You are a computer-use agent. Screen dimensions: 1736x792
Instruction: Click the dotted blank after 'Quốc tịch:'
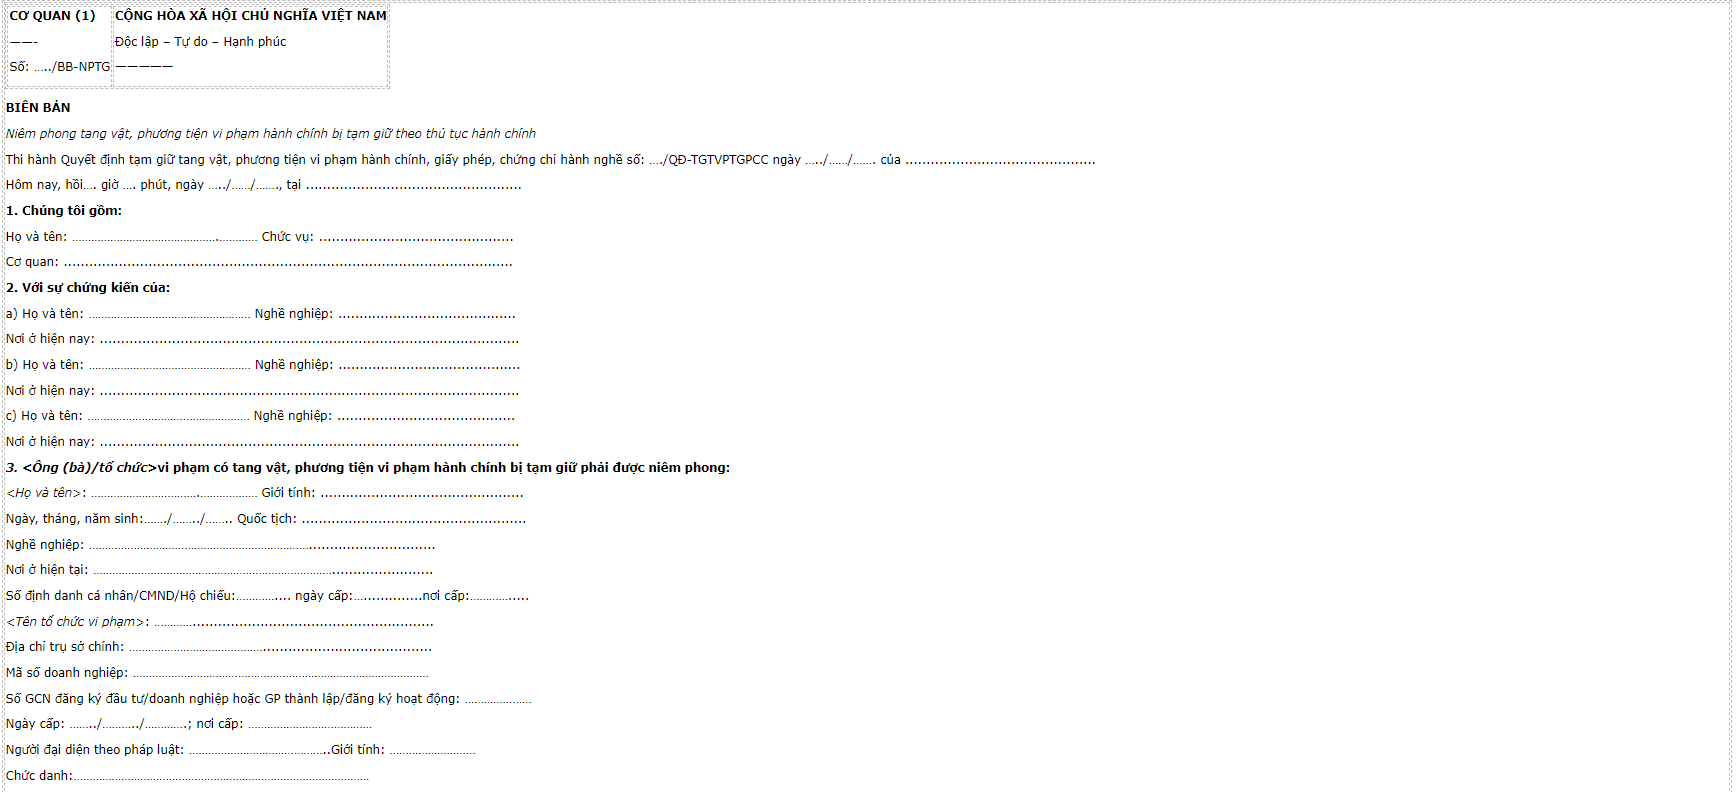414,520
